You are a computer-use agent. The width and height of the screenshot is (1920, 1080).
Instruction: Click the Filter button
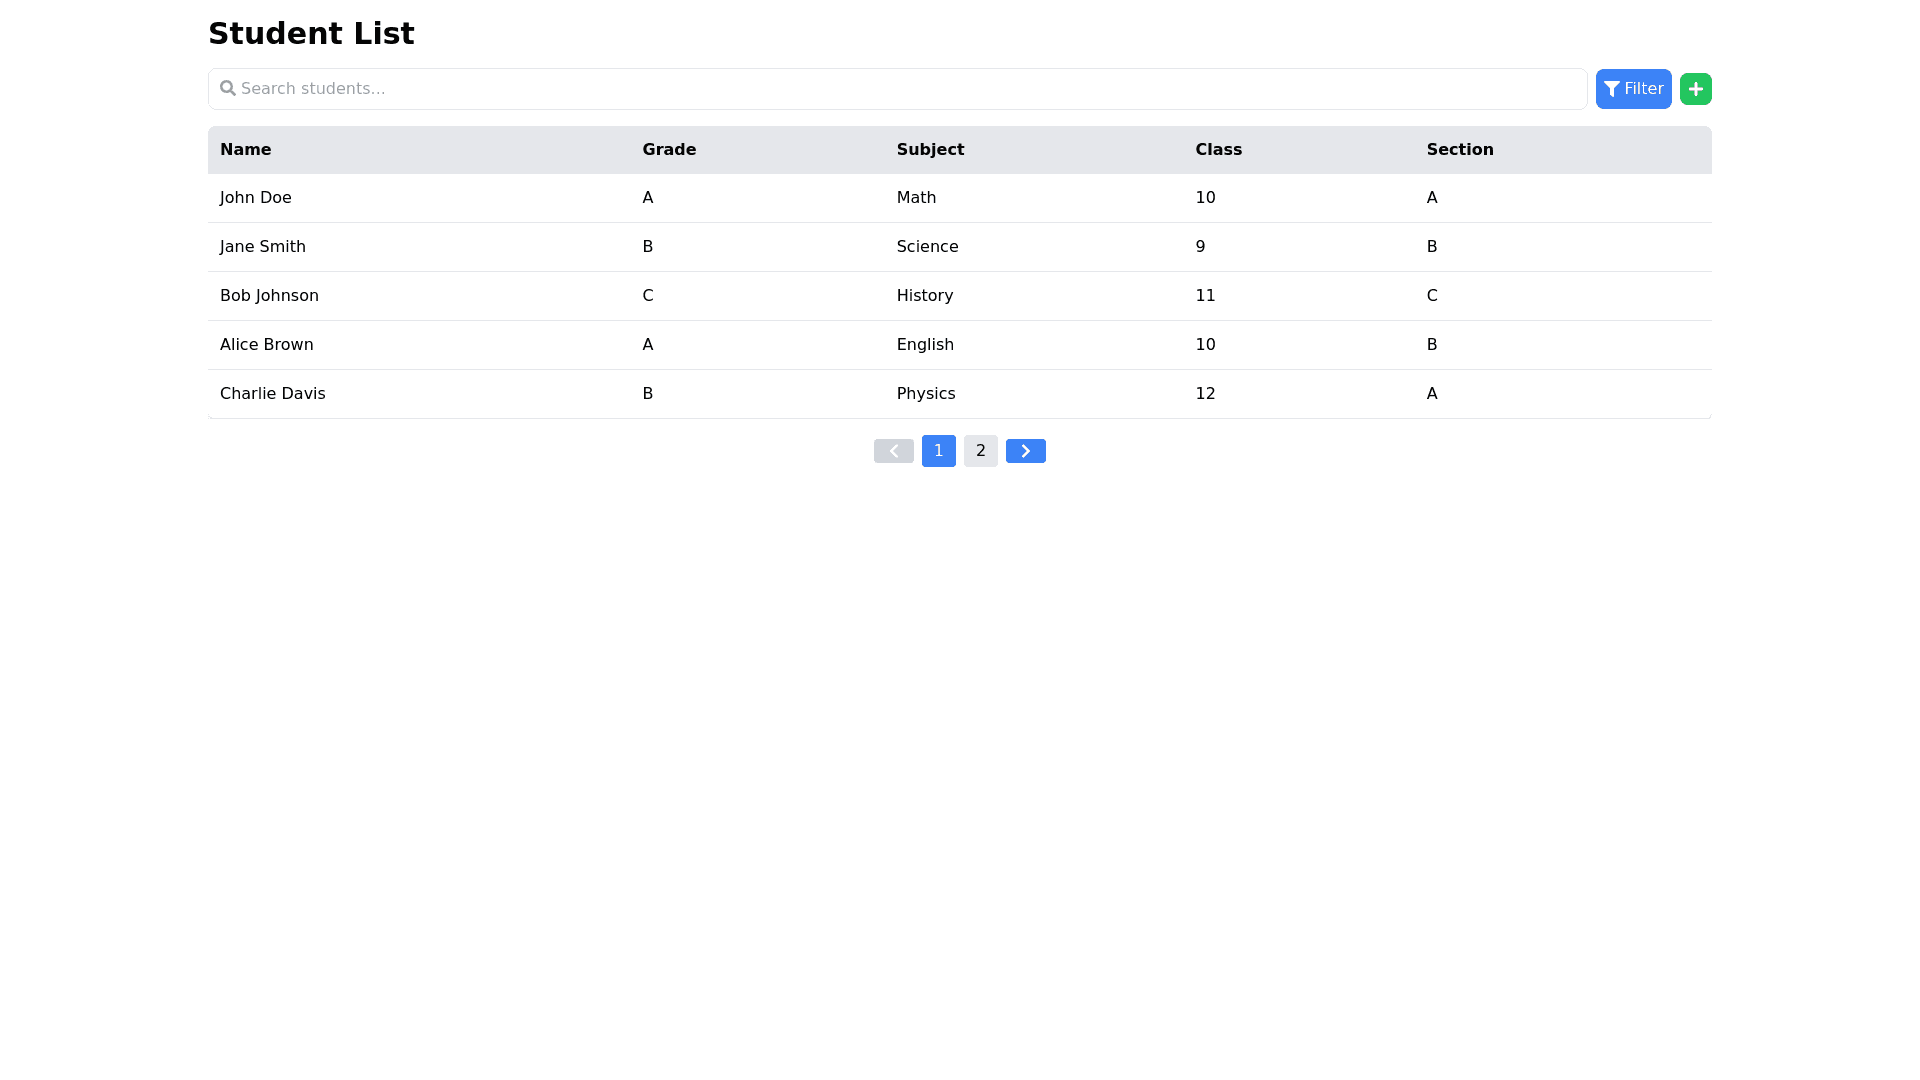1633,88
